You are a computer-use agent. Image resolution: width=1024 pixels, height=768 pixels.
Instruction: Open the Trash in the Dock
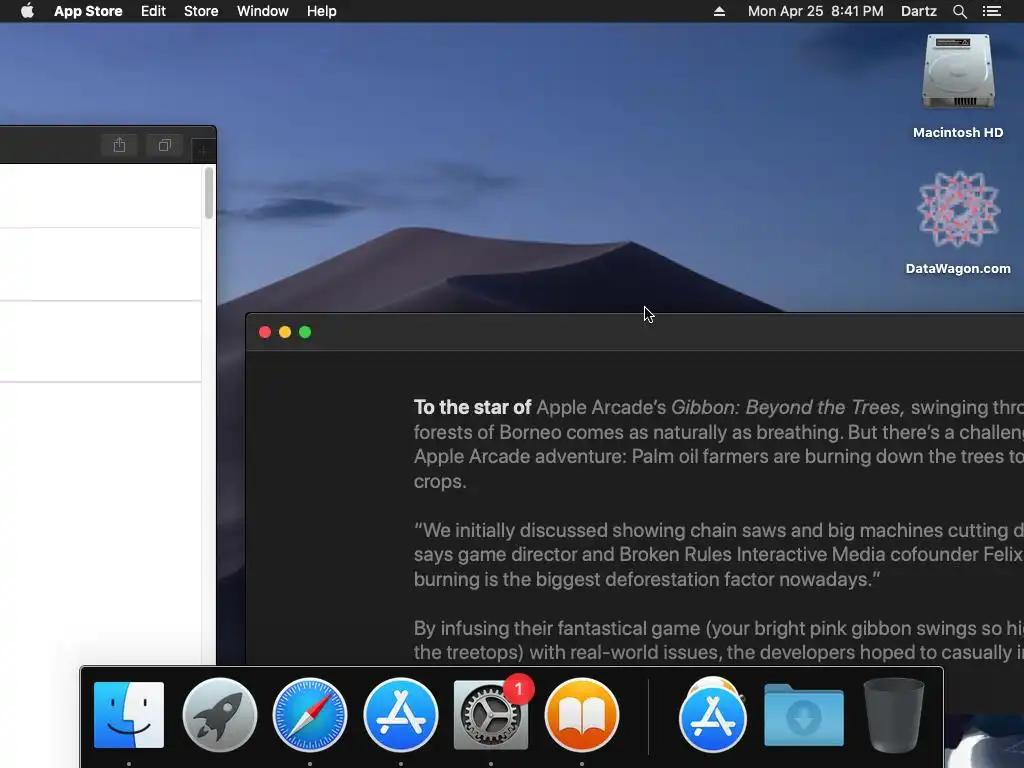click(x=893, y=714)
